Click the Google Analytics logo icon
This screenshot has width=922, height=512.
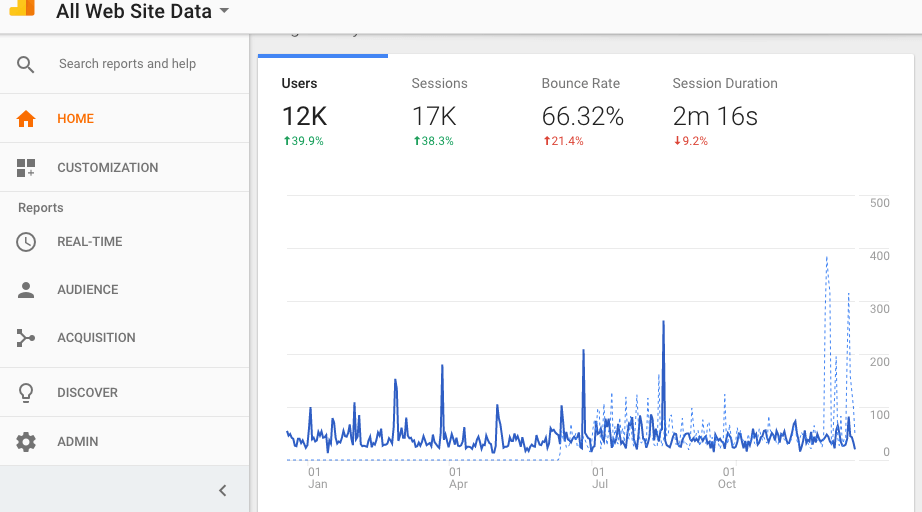click(x=22, y=8)
